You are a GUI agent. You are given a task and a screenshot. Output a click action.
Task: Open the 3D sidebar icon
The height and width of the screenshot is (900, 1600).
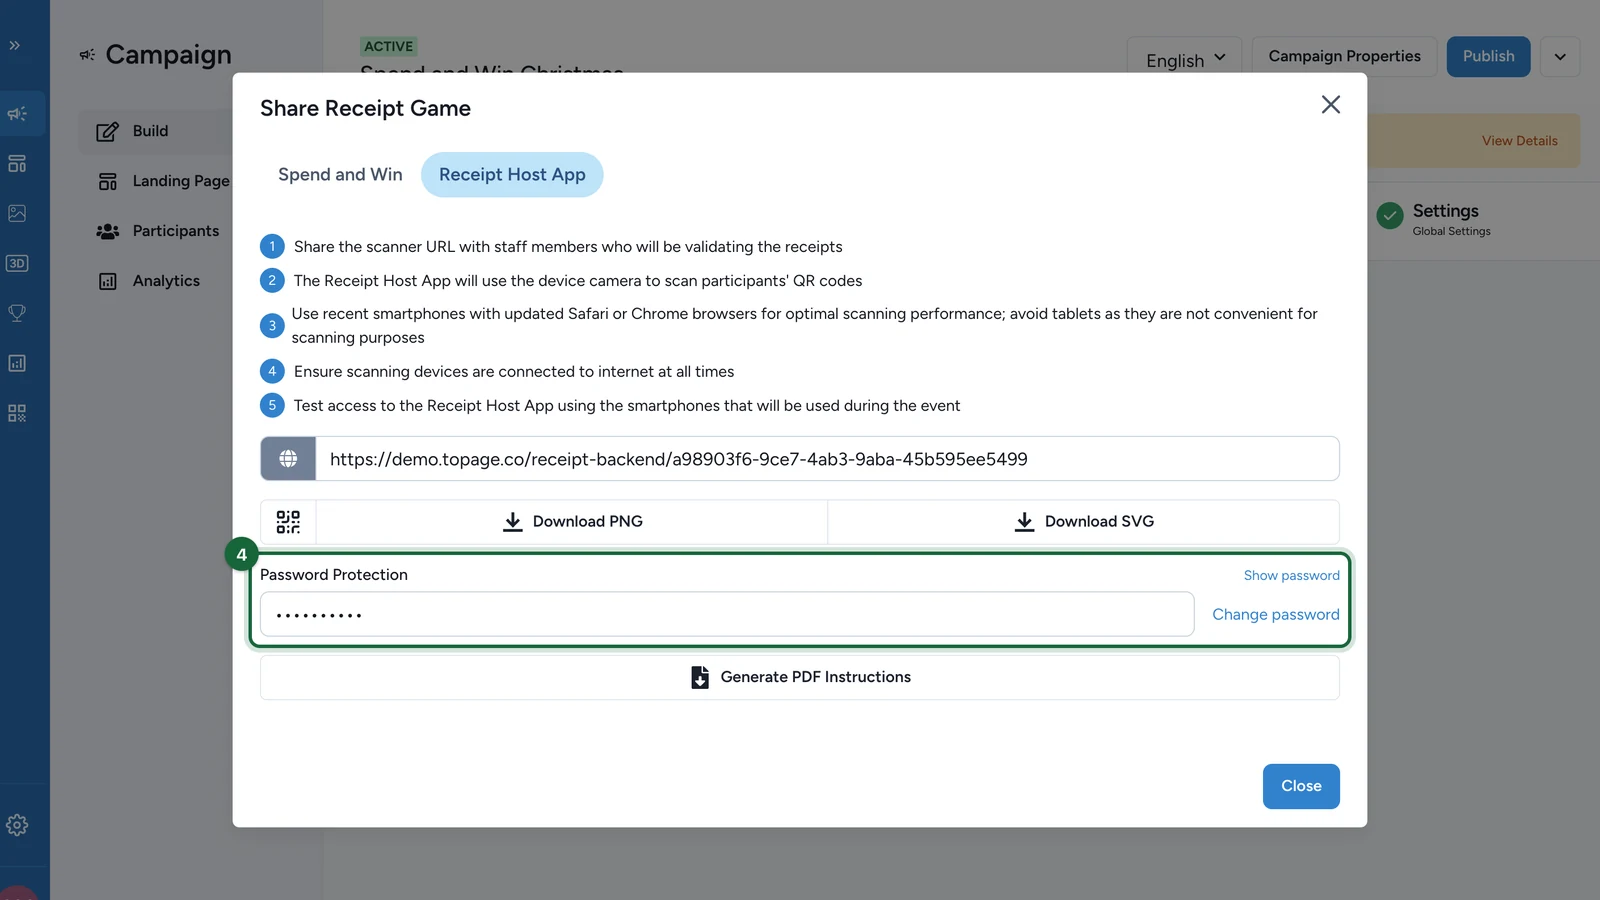pos(17,263)
